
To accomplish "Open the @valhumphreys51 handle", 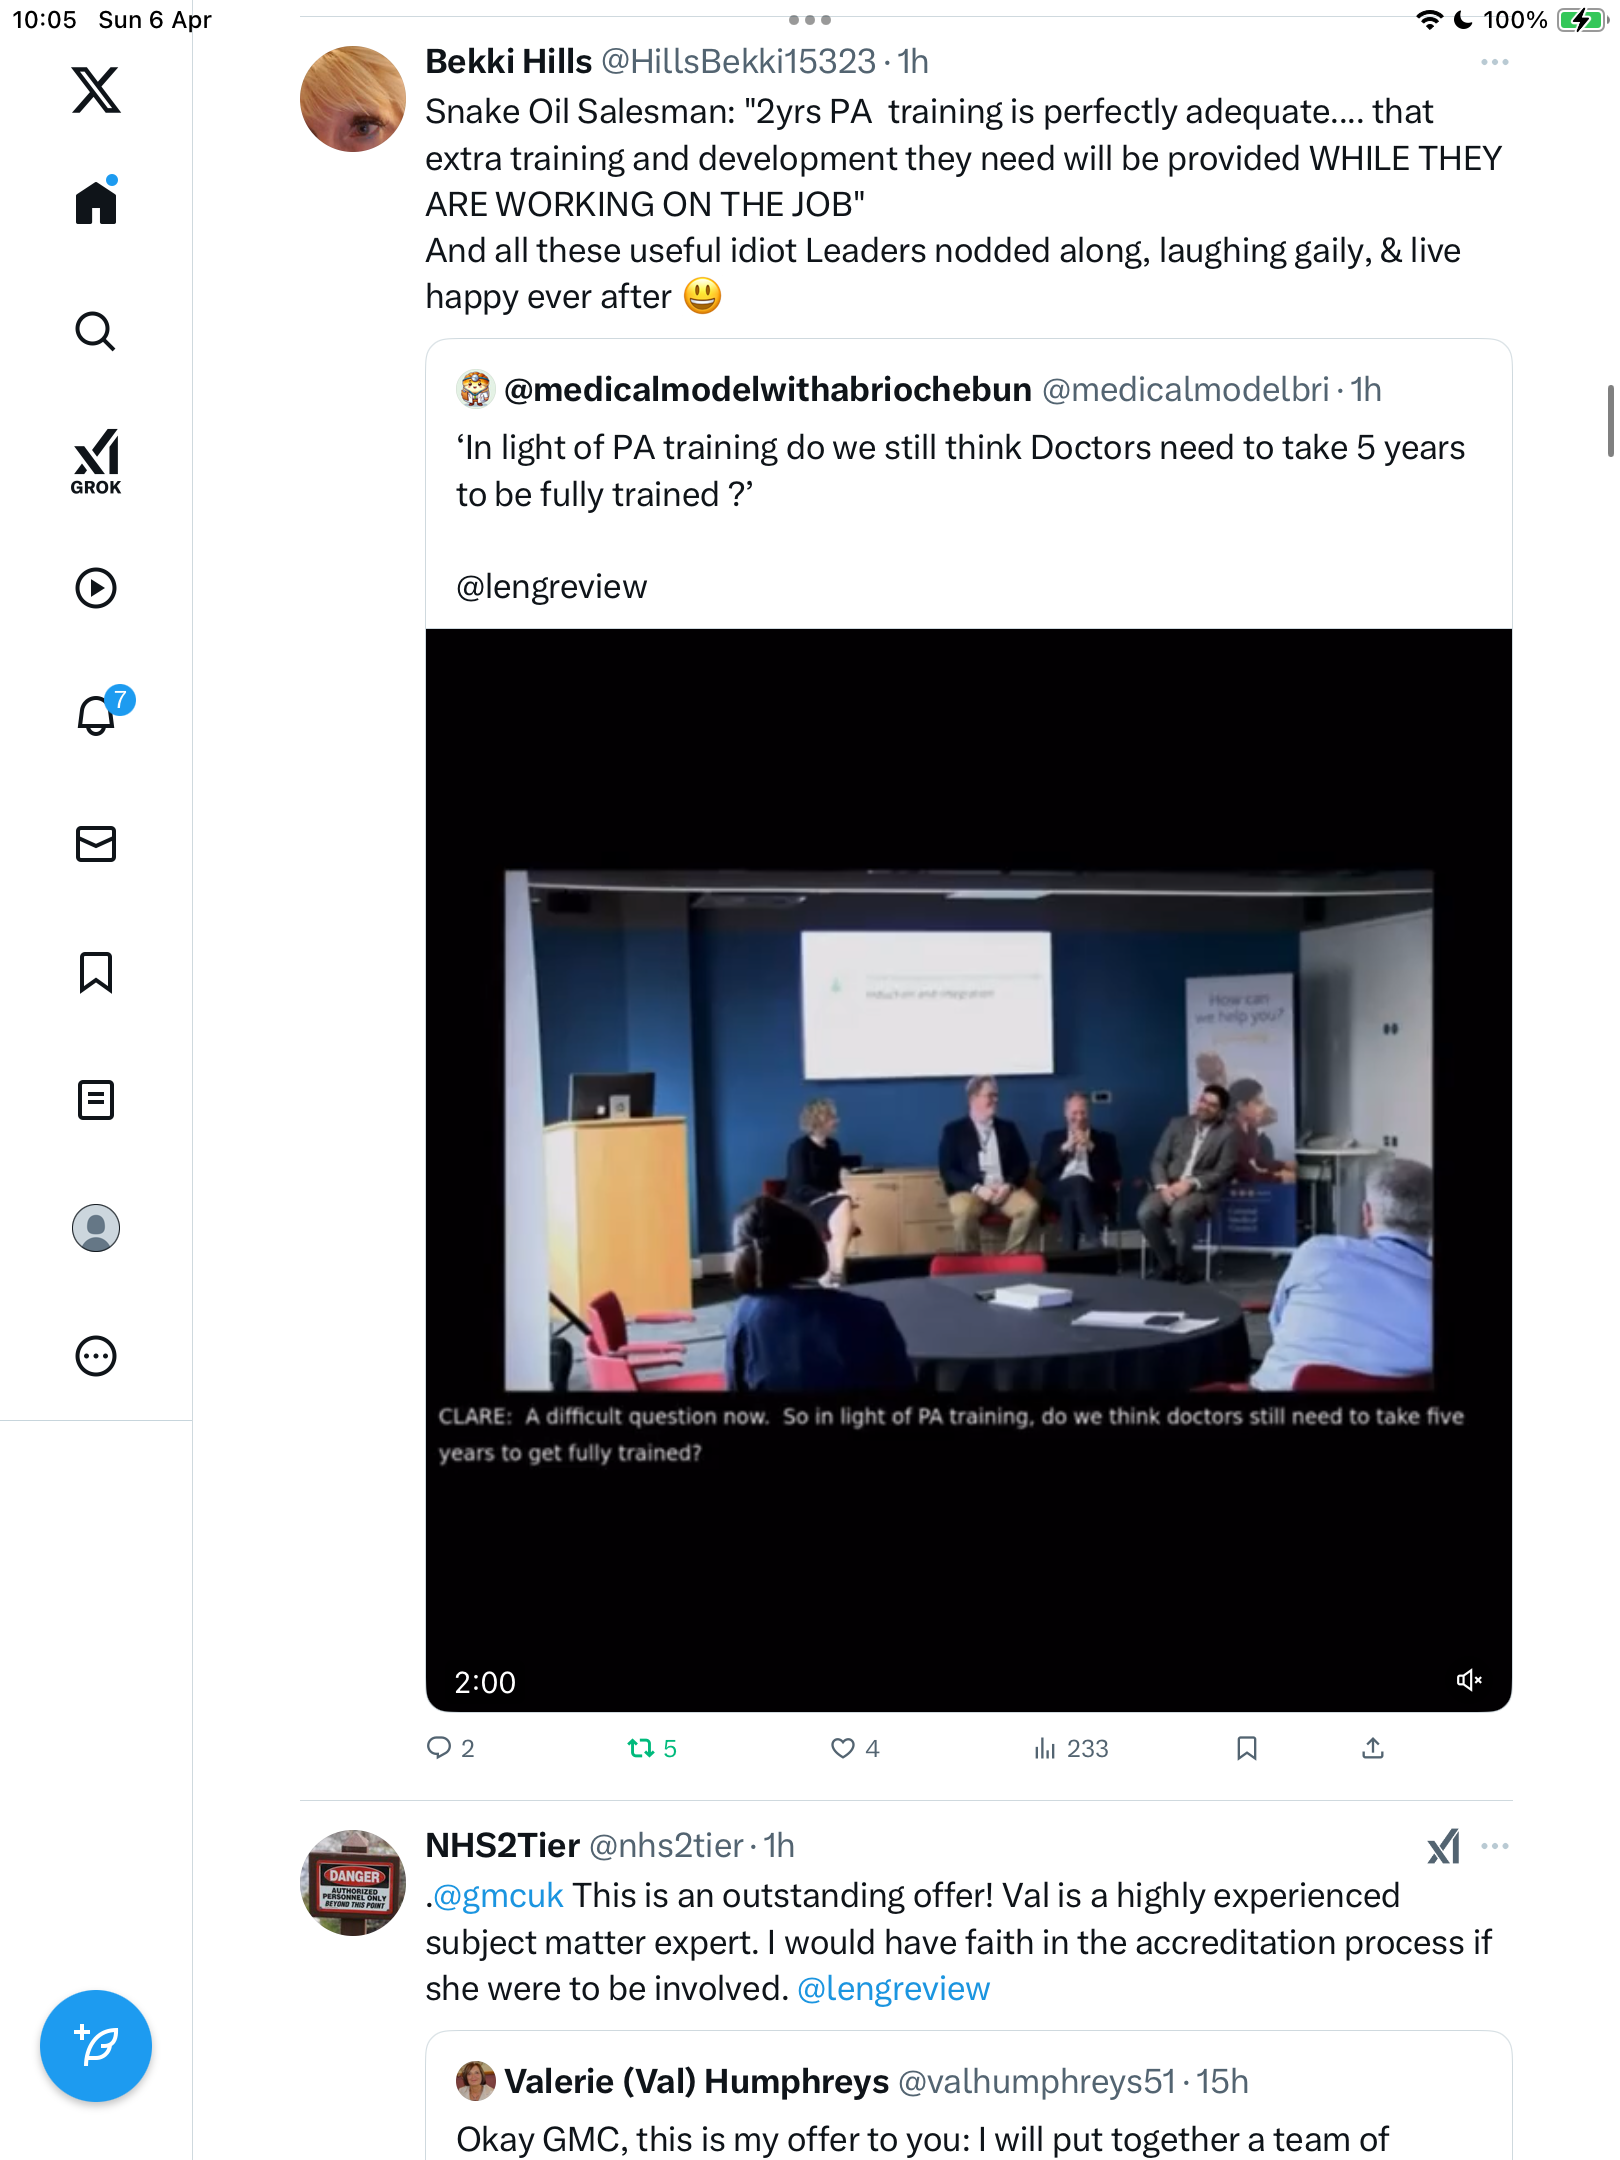I will click(1036, 2082).
